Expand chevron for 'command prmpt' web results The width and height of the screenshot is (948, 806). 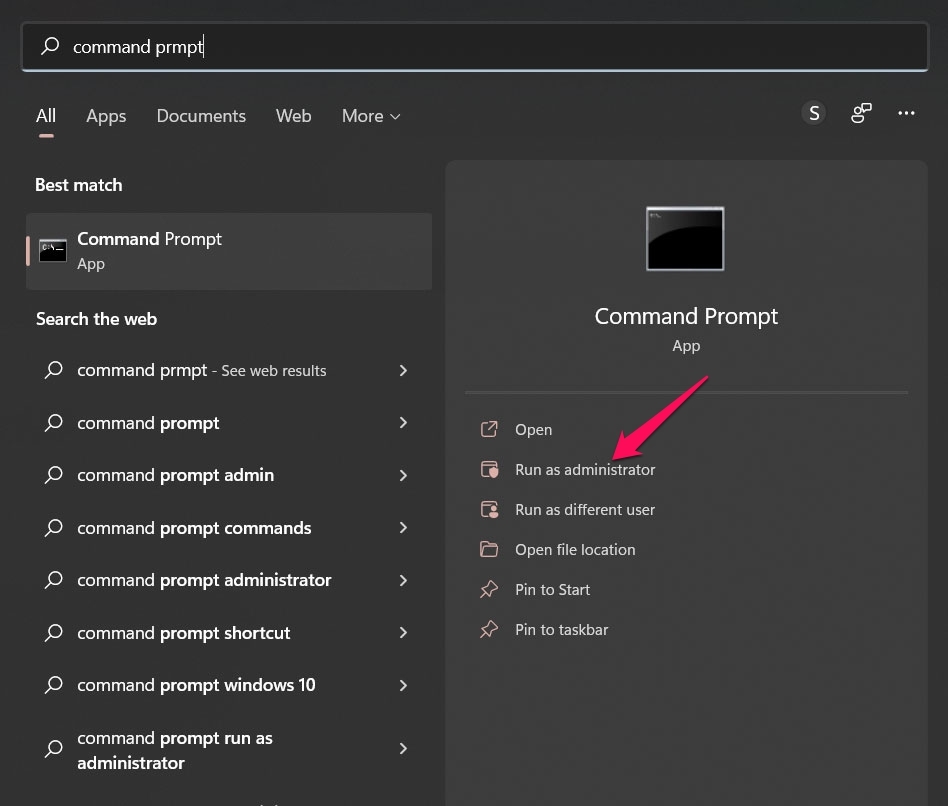403,370
